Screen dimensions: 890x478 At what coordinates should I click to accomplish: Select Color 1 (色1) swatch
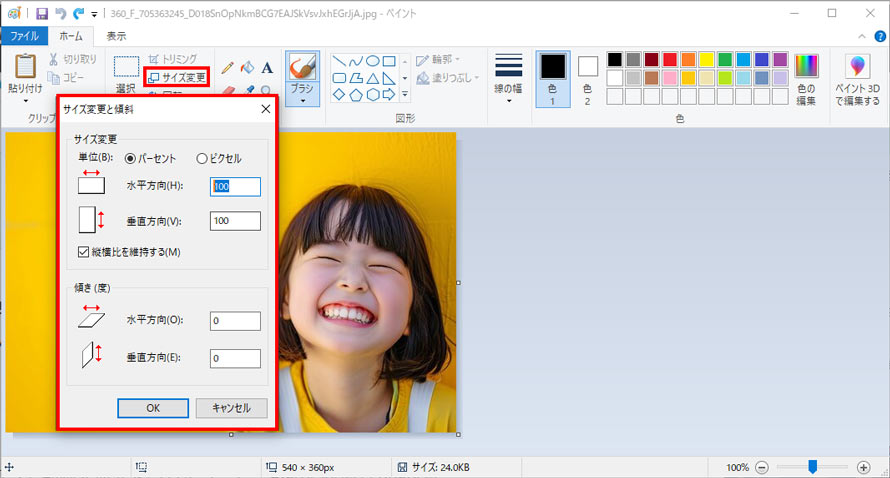click(x=553, y=79)
